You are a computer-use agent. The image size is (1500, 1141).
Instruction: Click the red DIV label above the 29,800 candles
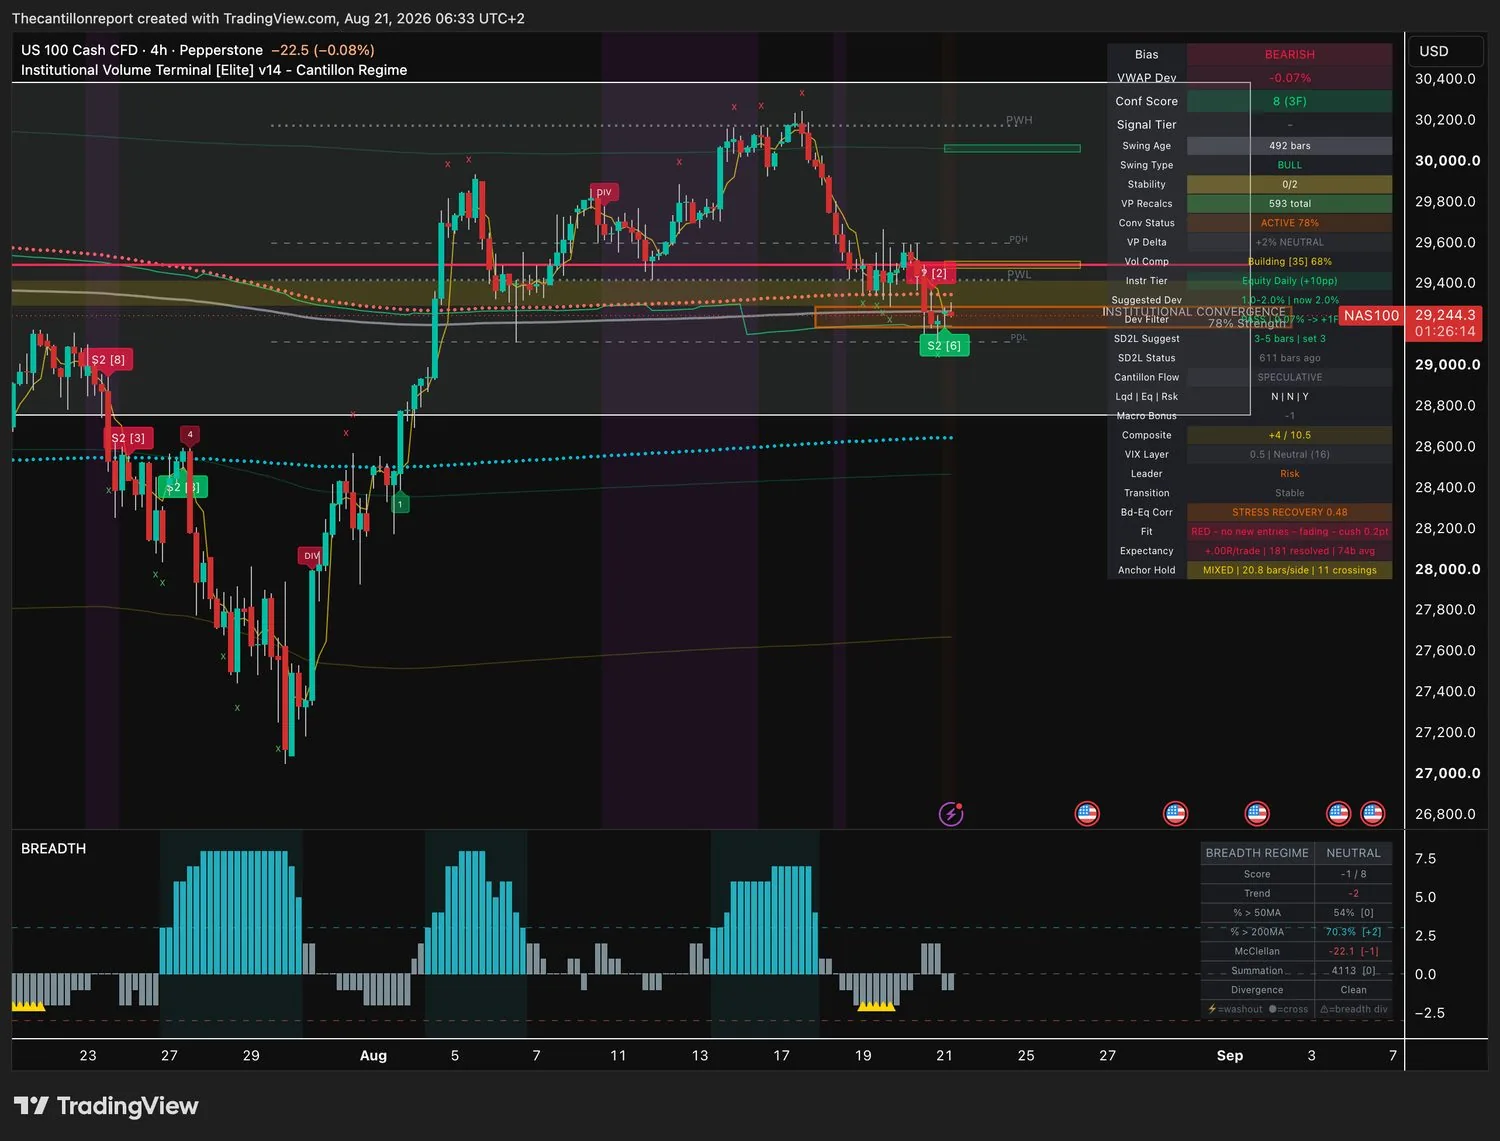point(603,193)
